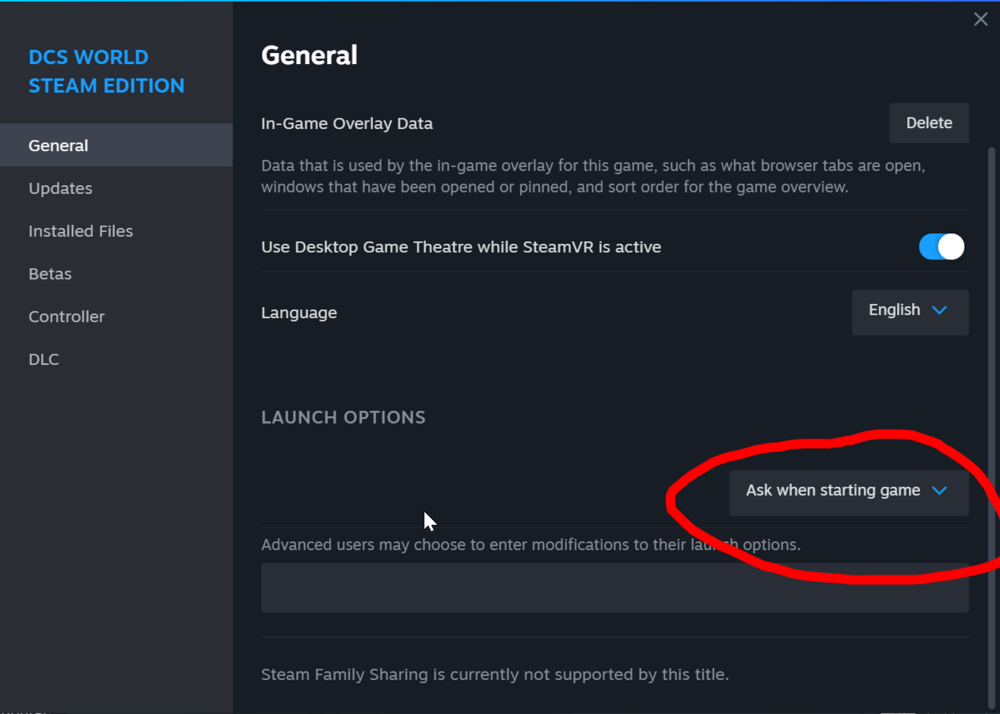Select the General sidebar tab
Image resolution: width=1000 pixels, height=714 pixels.
click(x=58, y=146)
